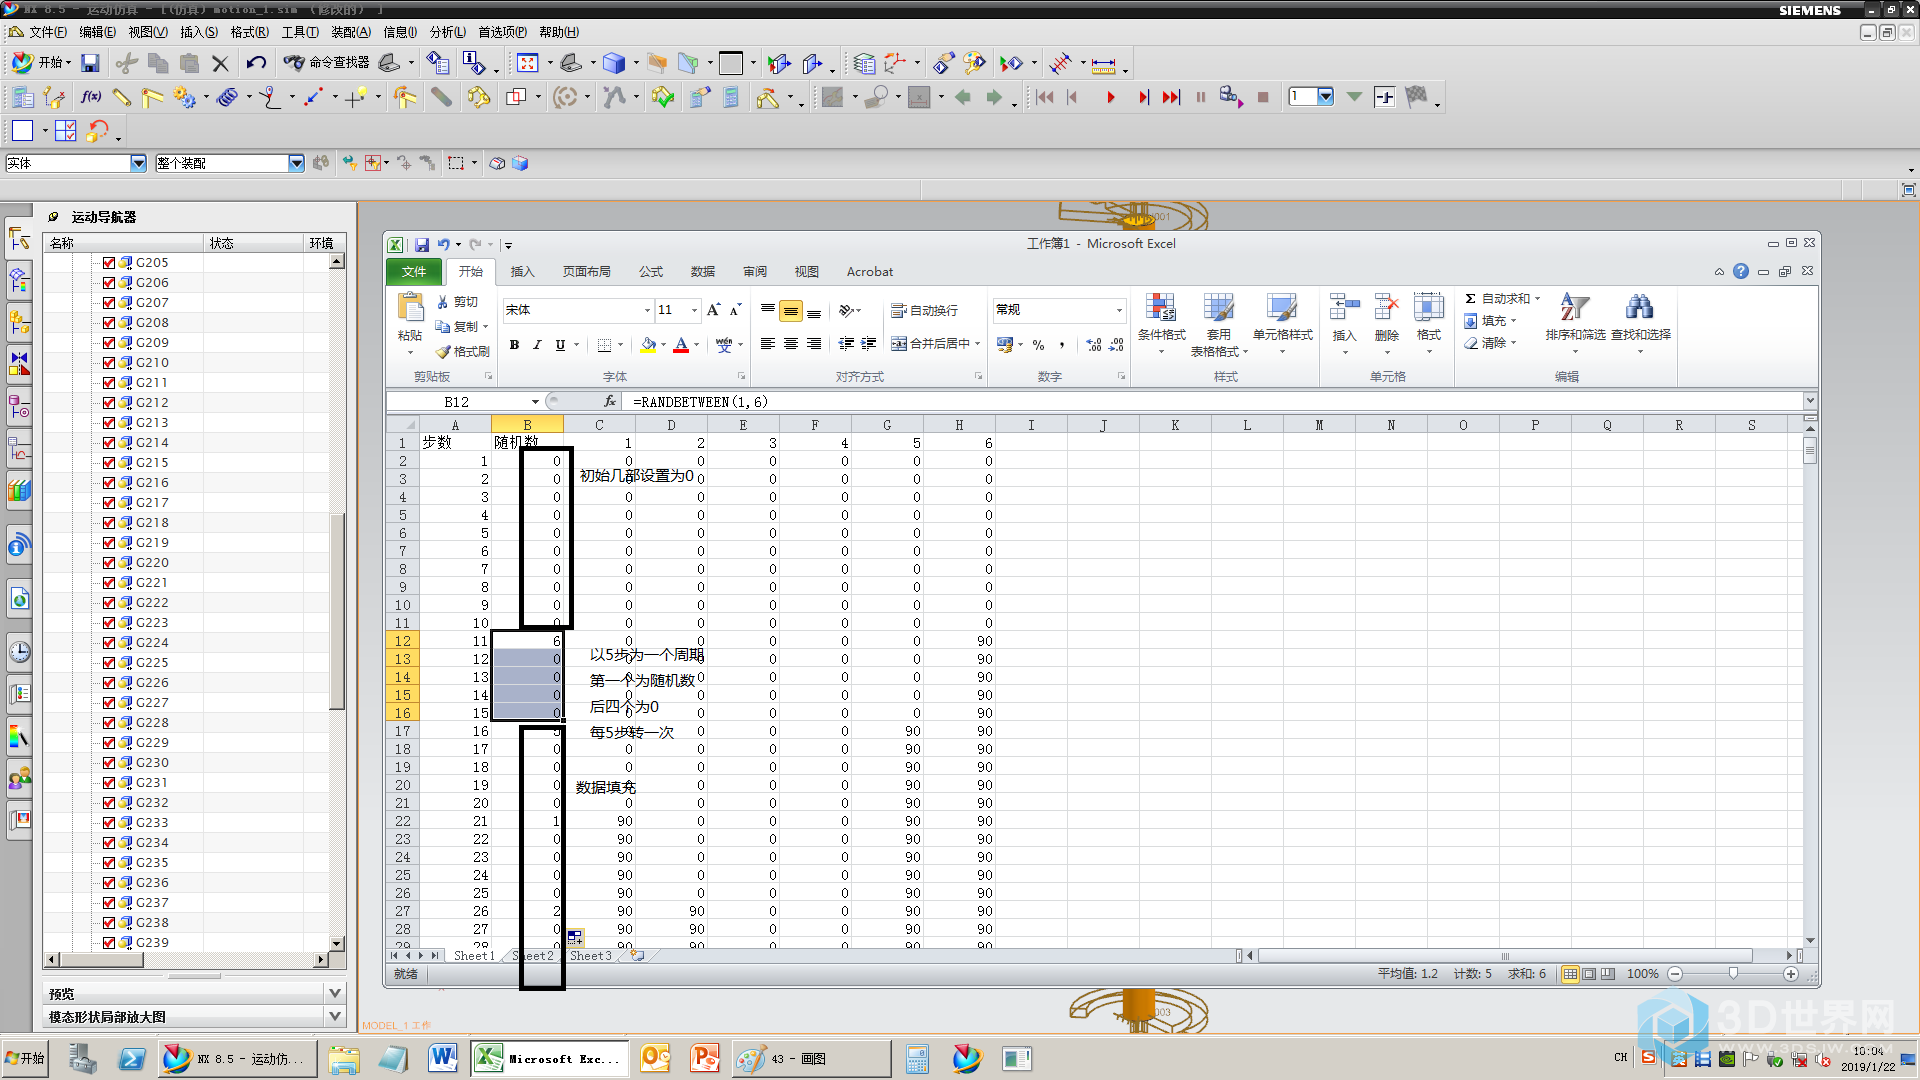Open NX animation step number dropdown
The height and width of the screenshot is (1080, 1920).
pyautogui.click(x=1326, y=97)
